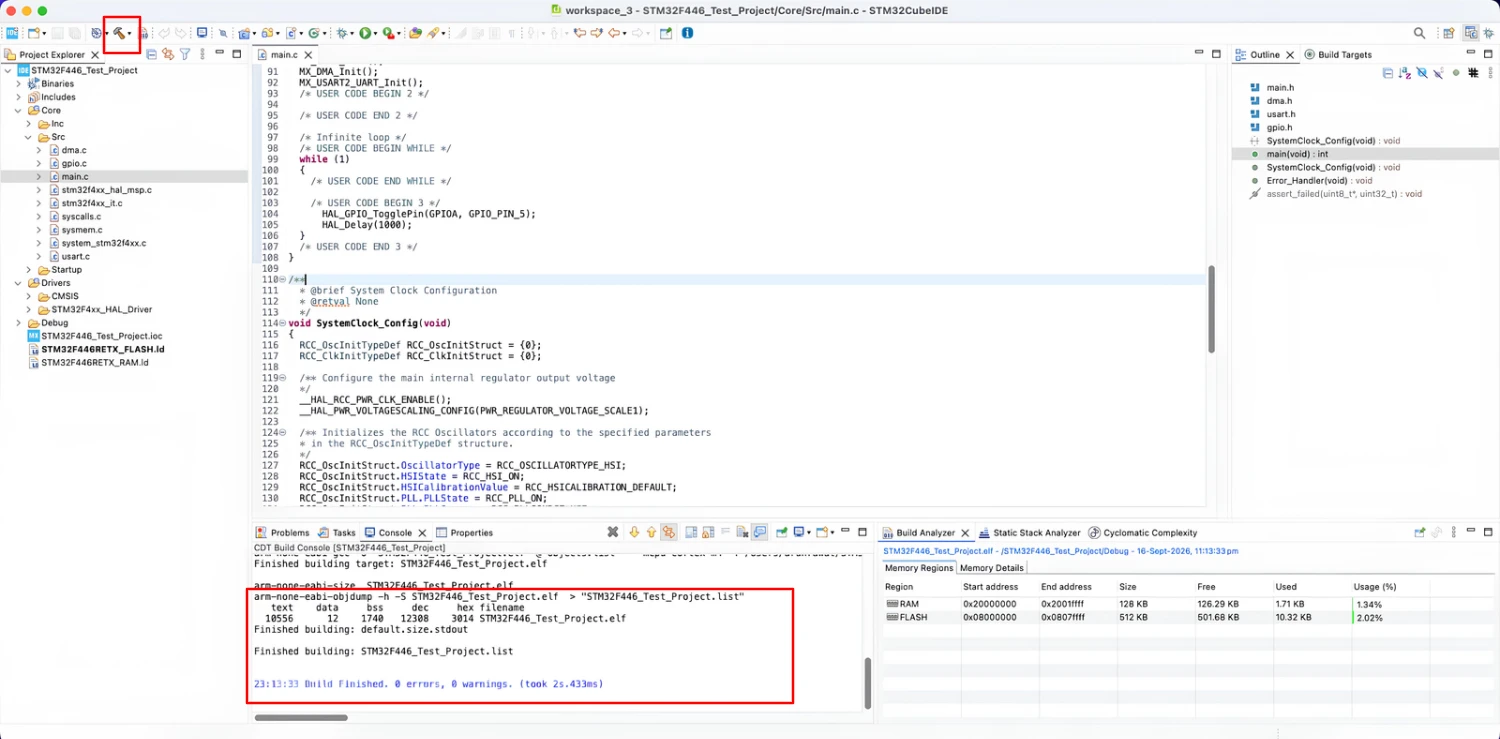Expand the Binaries tree node
The height and width of the screenshot is (739, 1500).
tap(18, 84)
